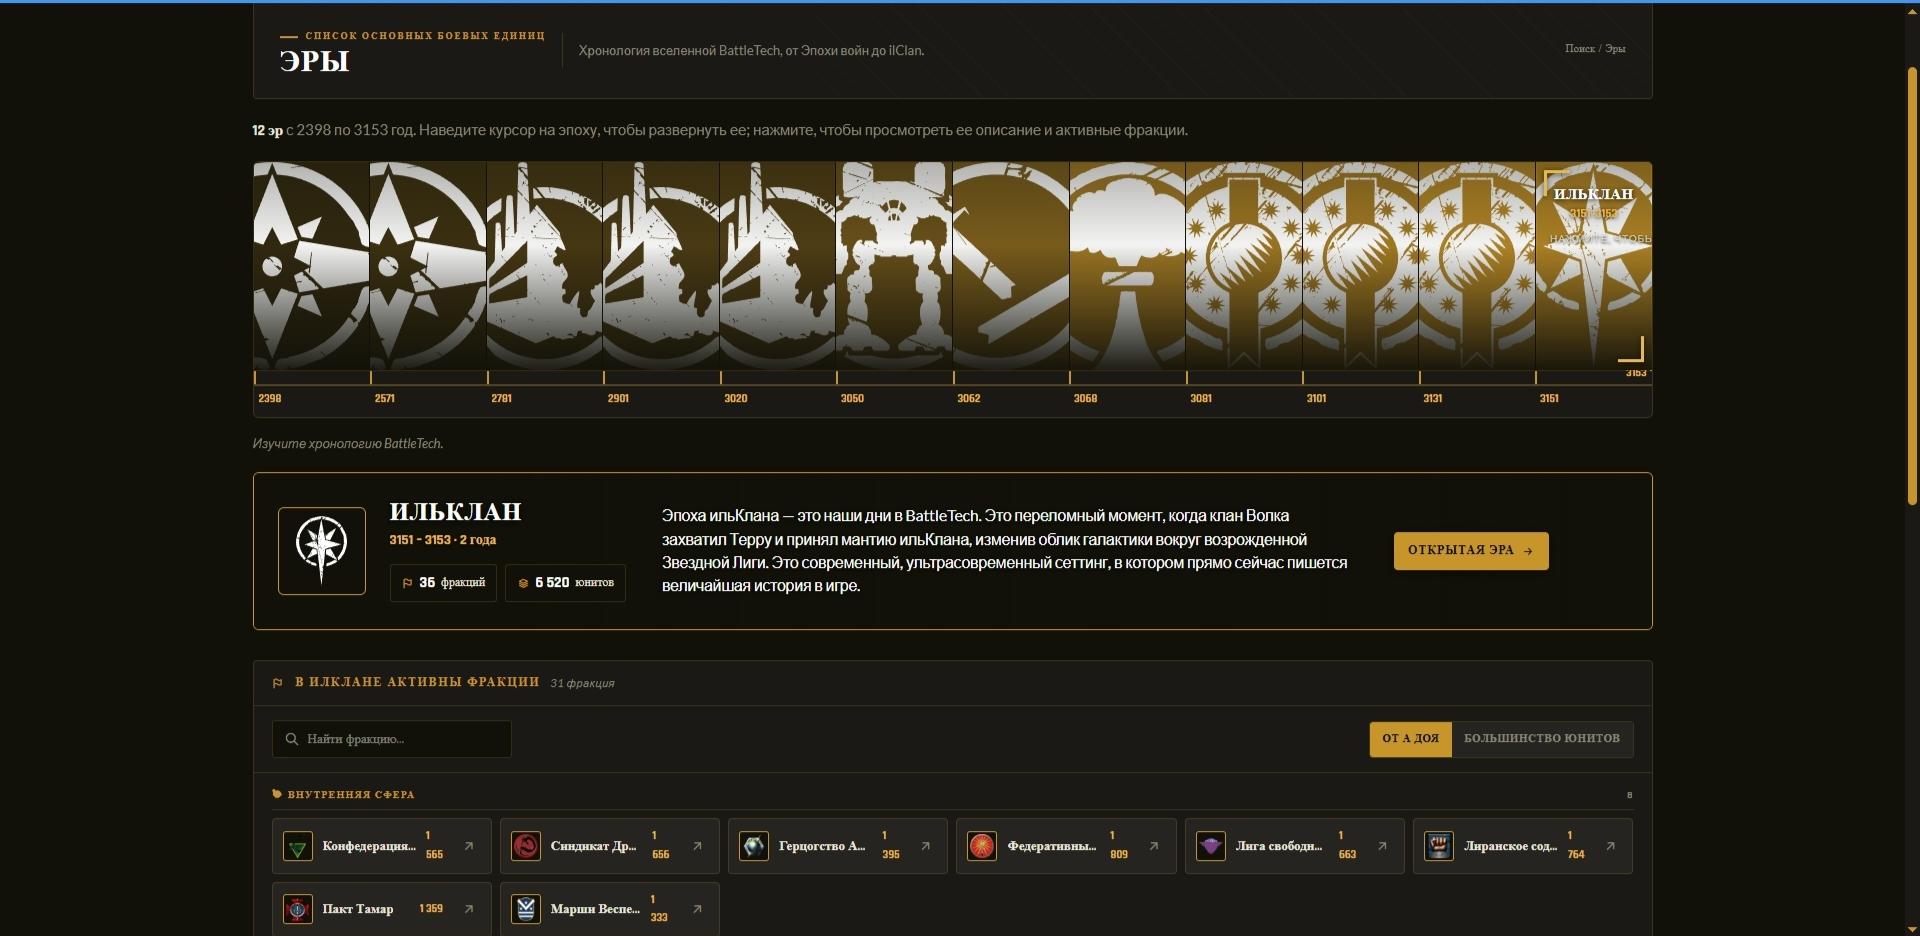
Task: Click the Лиранское сод... fist faction logo
Action: point(1439,847)
